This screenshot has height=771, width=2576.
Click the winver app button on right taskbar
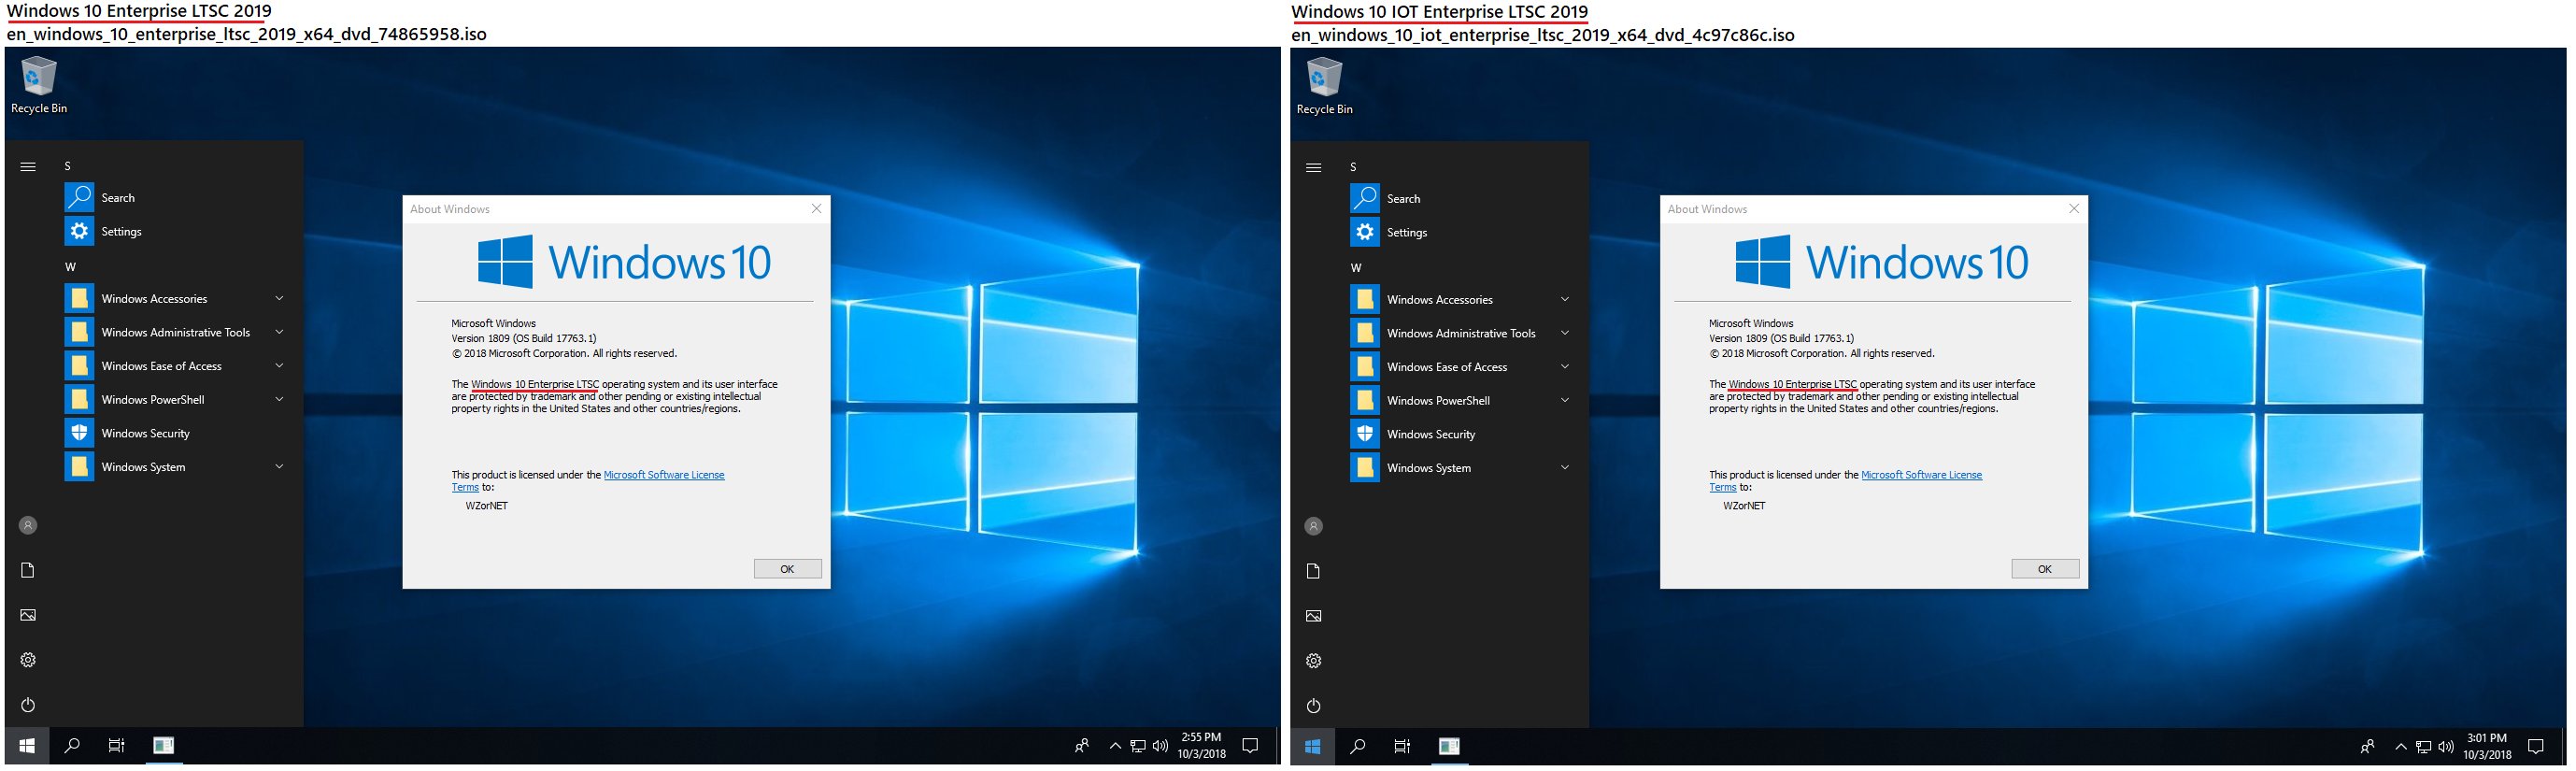(1448, 747)
